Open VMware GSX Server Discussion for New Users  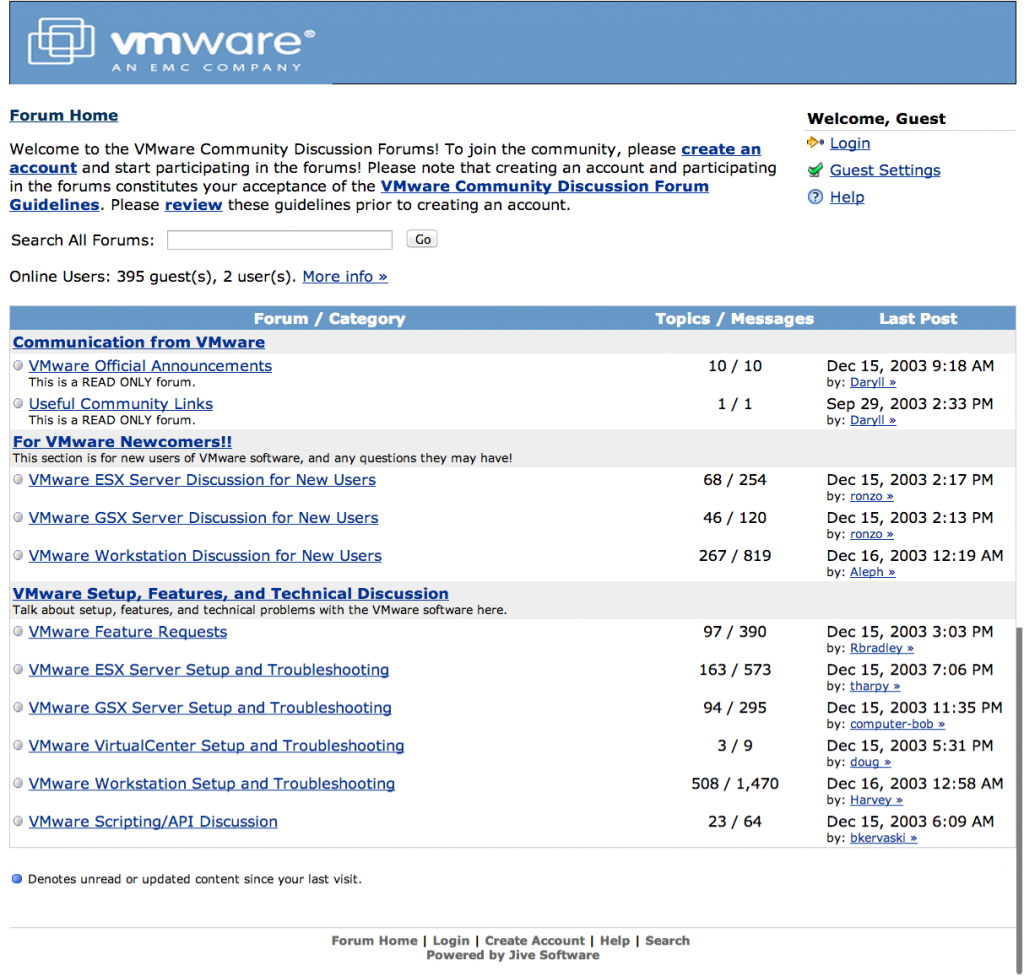pyautogui.click(x=203, y=517)
